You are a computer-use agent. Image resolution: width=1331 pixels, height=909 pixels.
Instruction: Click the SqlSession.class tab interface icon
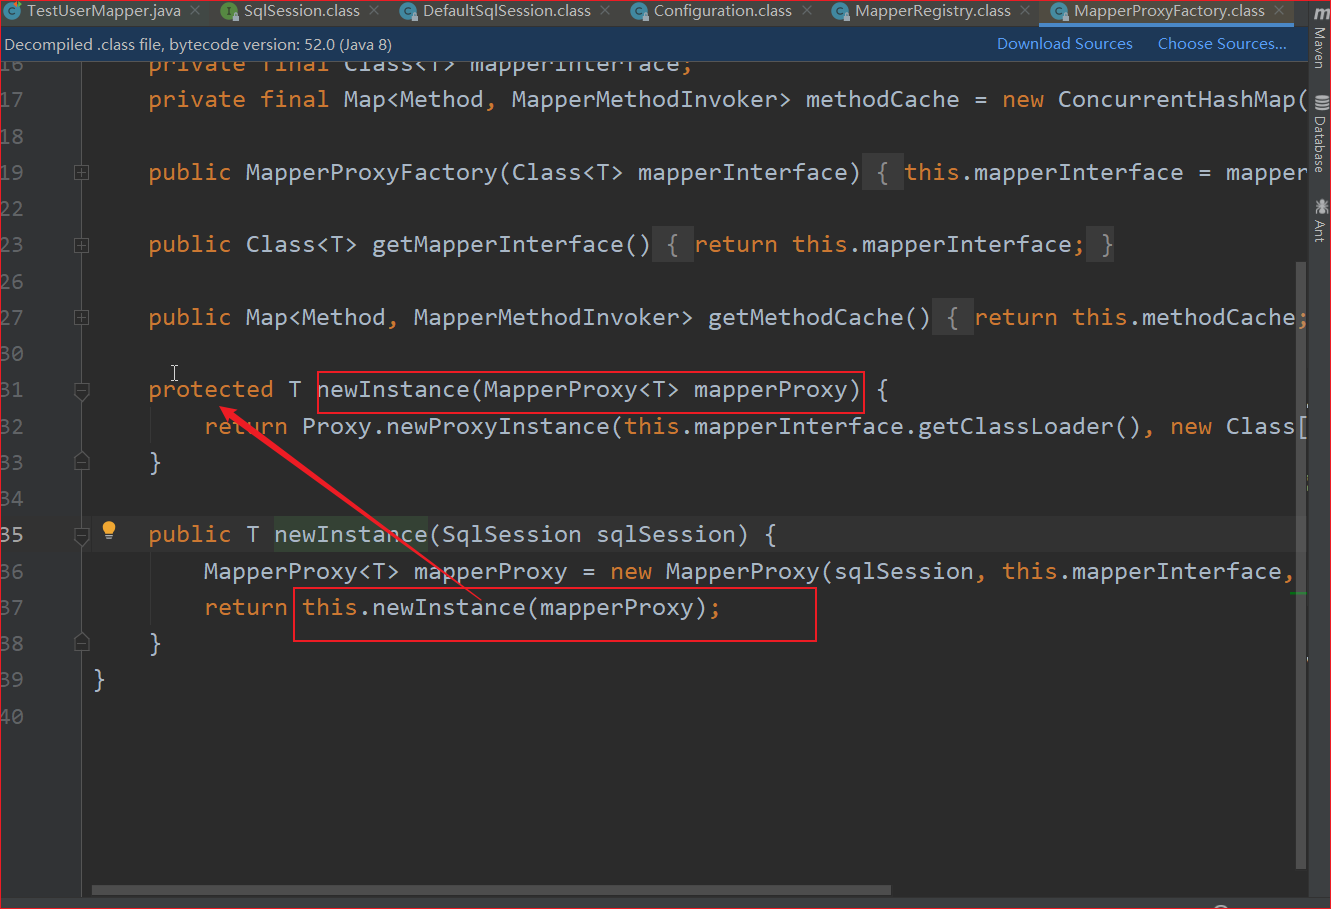pyautogui.click(x=229, y=11)
